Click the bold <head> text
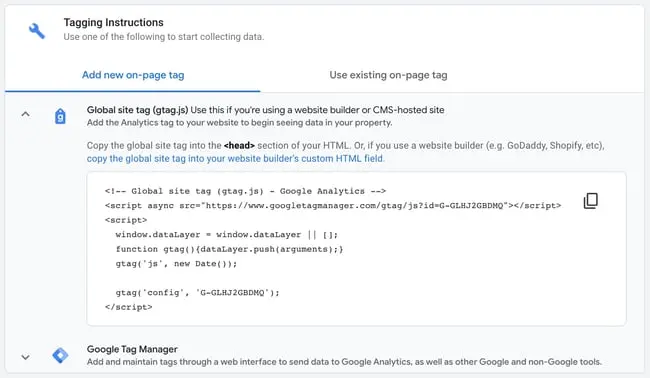 click(239, 145)
